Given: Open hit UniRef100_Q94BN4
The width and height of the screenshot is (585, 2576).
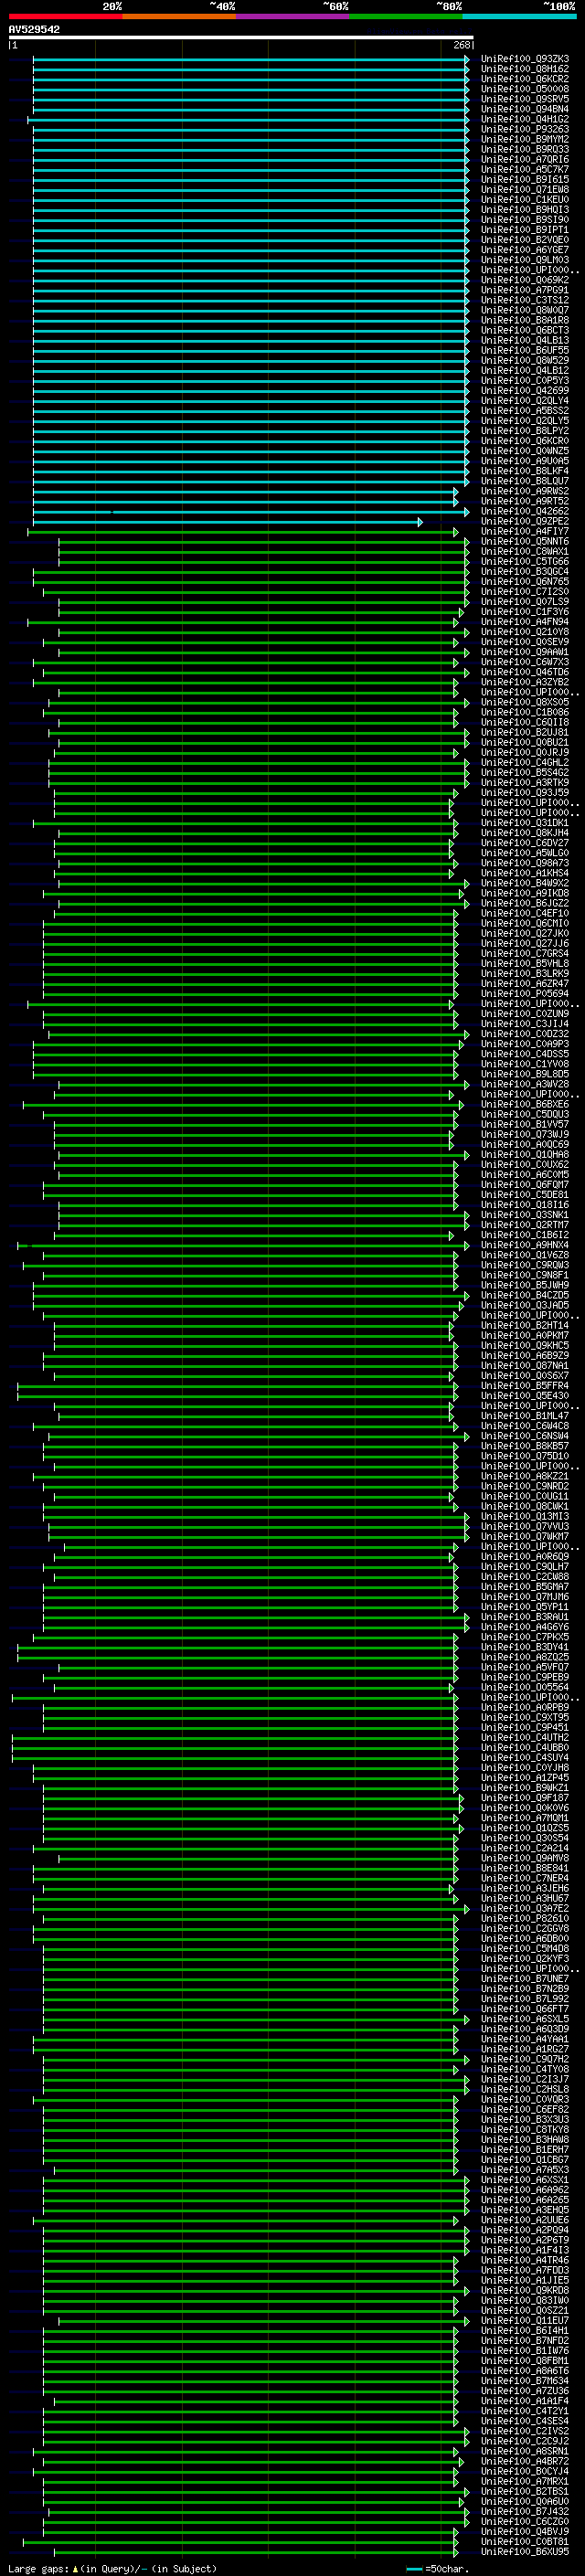Looking at the screenshot, I should click(x=525, y=109).
